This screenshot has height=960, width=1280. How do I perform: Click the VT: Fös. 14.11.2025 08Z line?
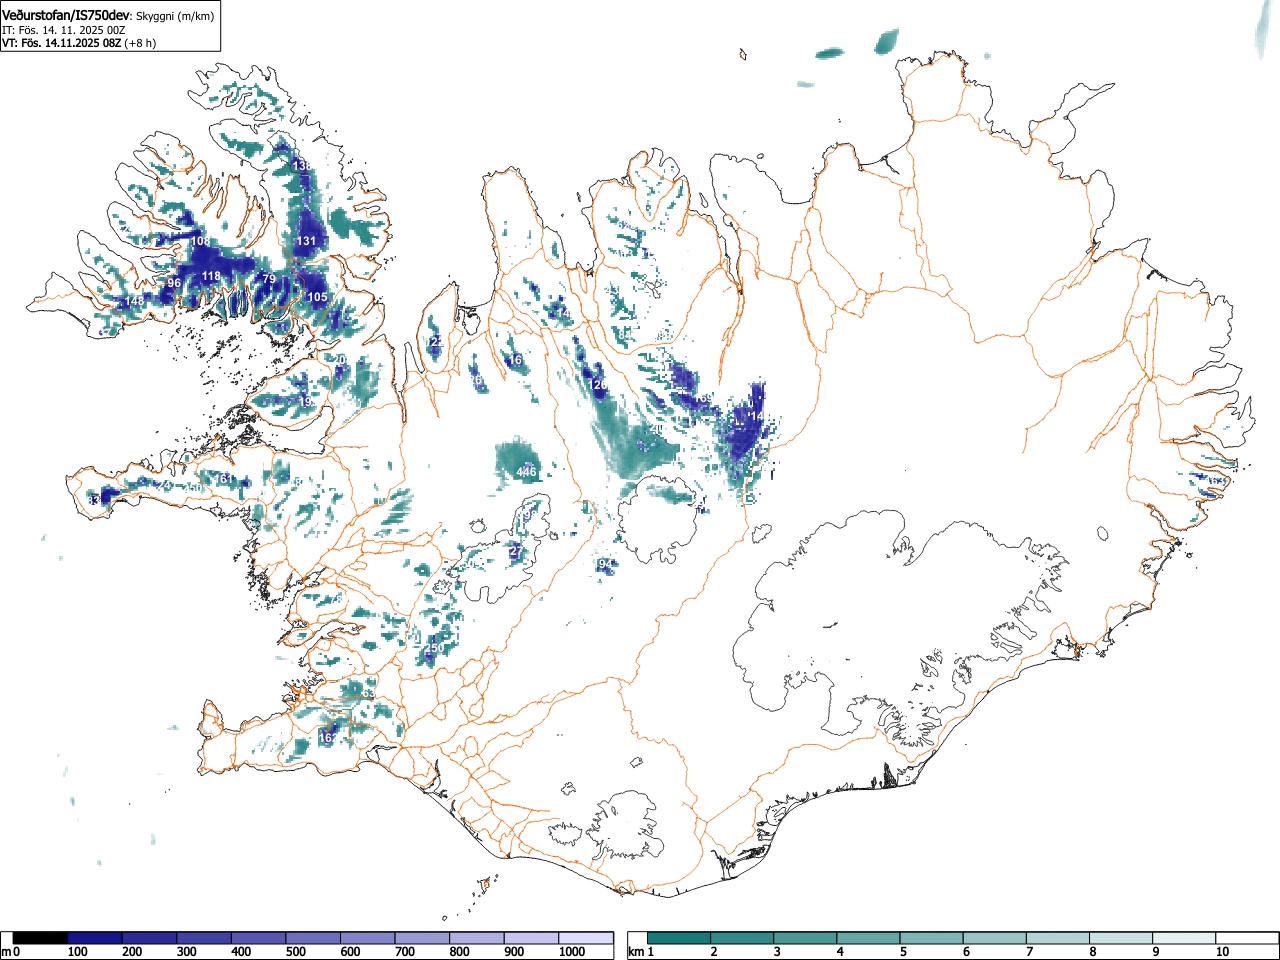62,43
